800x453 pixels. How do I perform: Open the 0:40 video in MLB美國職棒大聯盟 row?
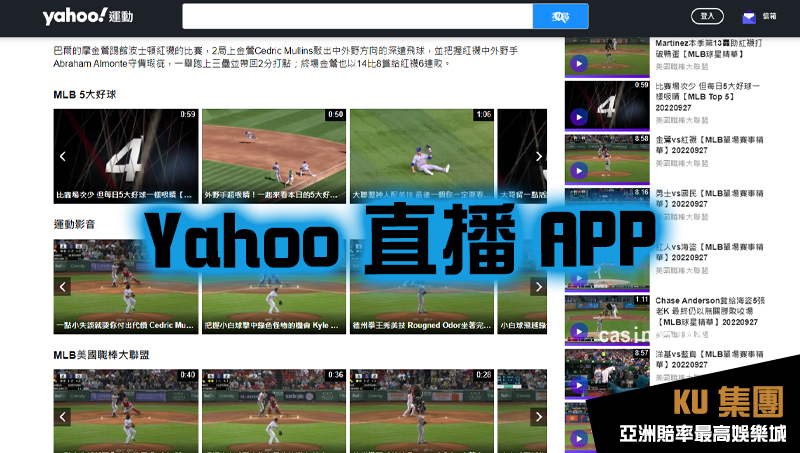[126, 411]
